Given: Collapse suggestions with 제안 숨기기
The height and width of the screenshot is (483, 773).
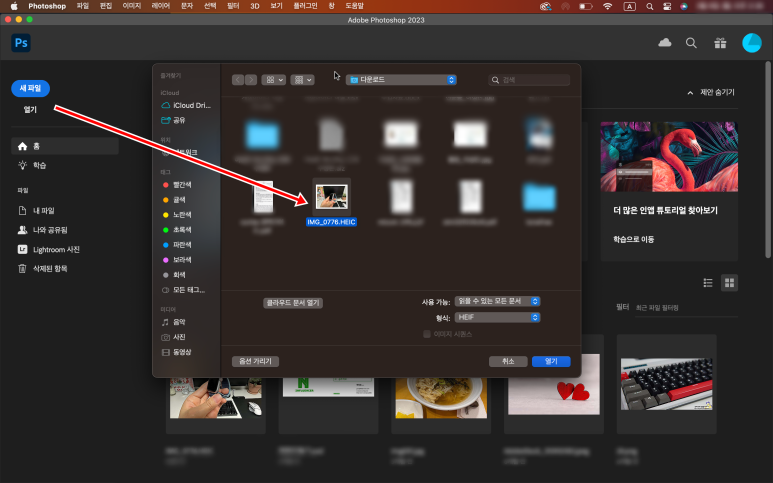Looking at the screenshot, I should (x=711, y=92).
